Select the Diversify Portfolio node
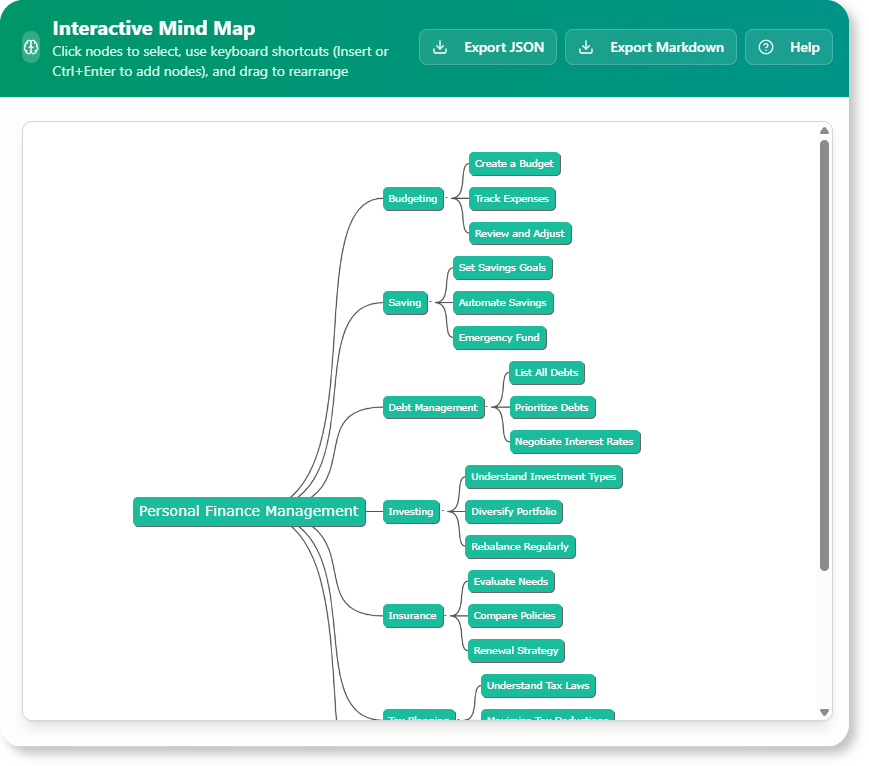This screenshot has width=869, height=766. click(x=515, y=511)
